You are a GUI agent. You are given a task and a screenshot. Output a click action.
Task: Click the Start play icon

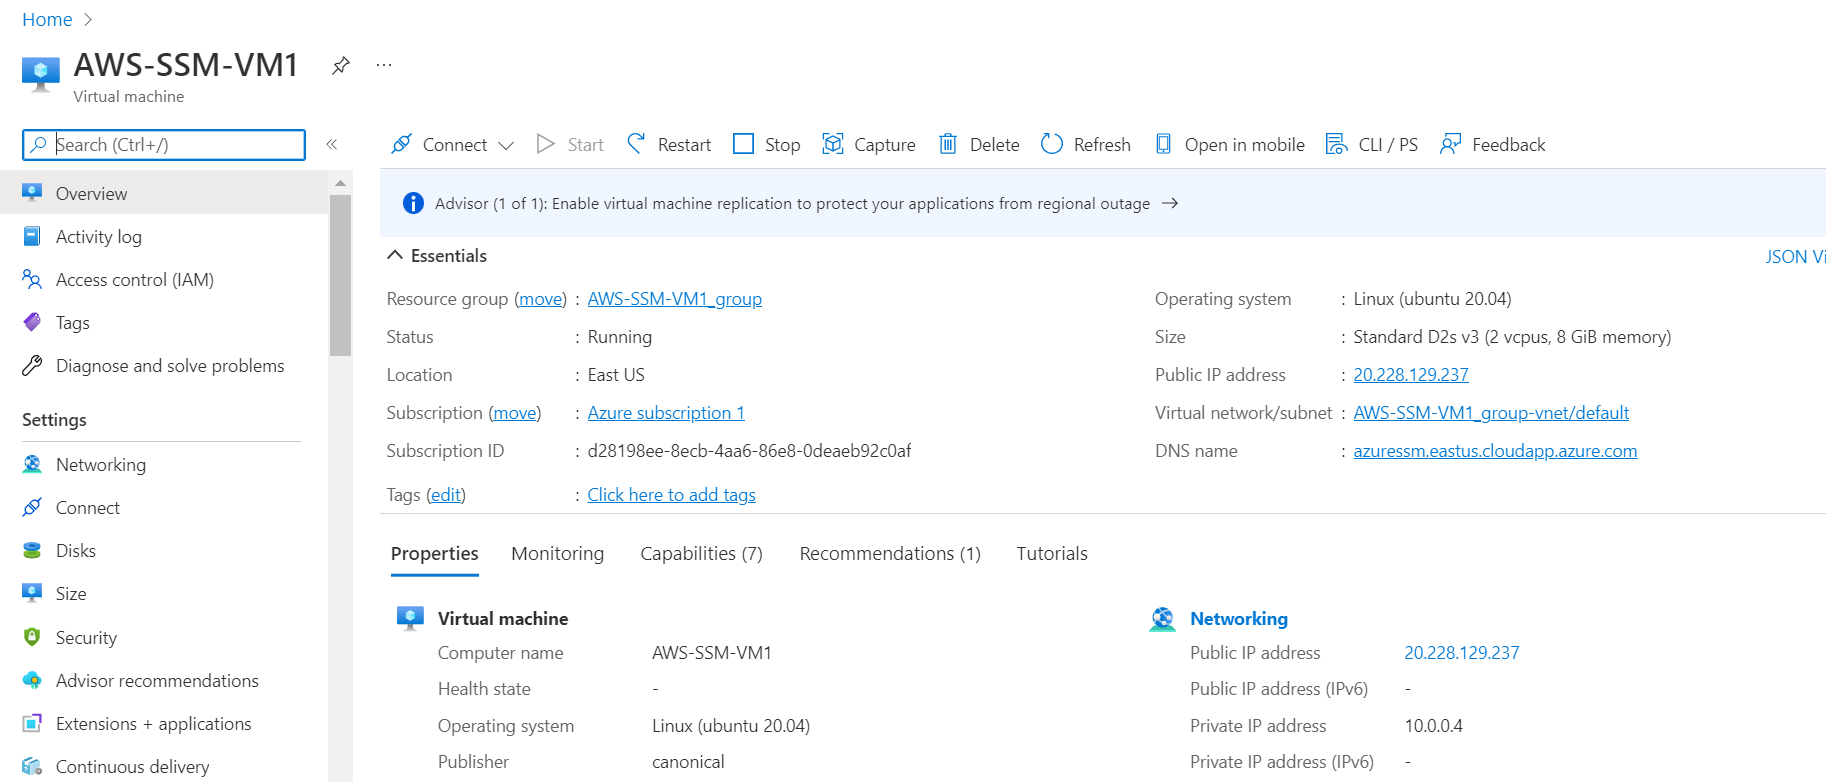tap(545, 144)
